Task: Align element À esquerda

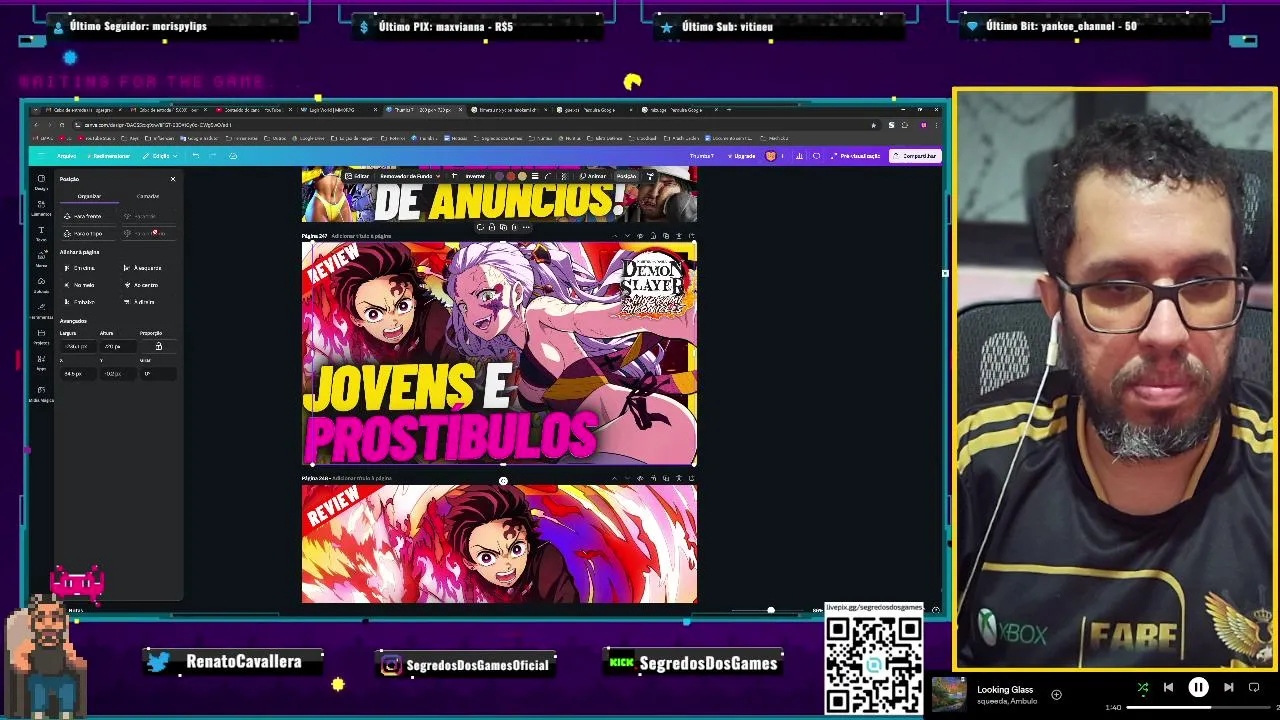Action: click(x=142, y=268)
